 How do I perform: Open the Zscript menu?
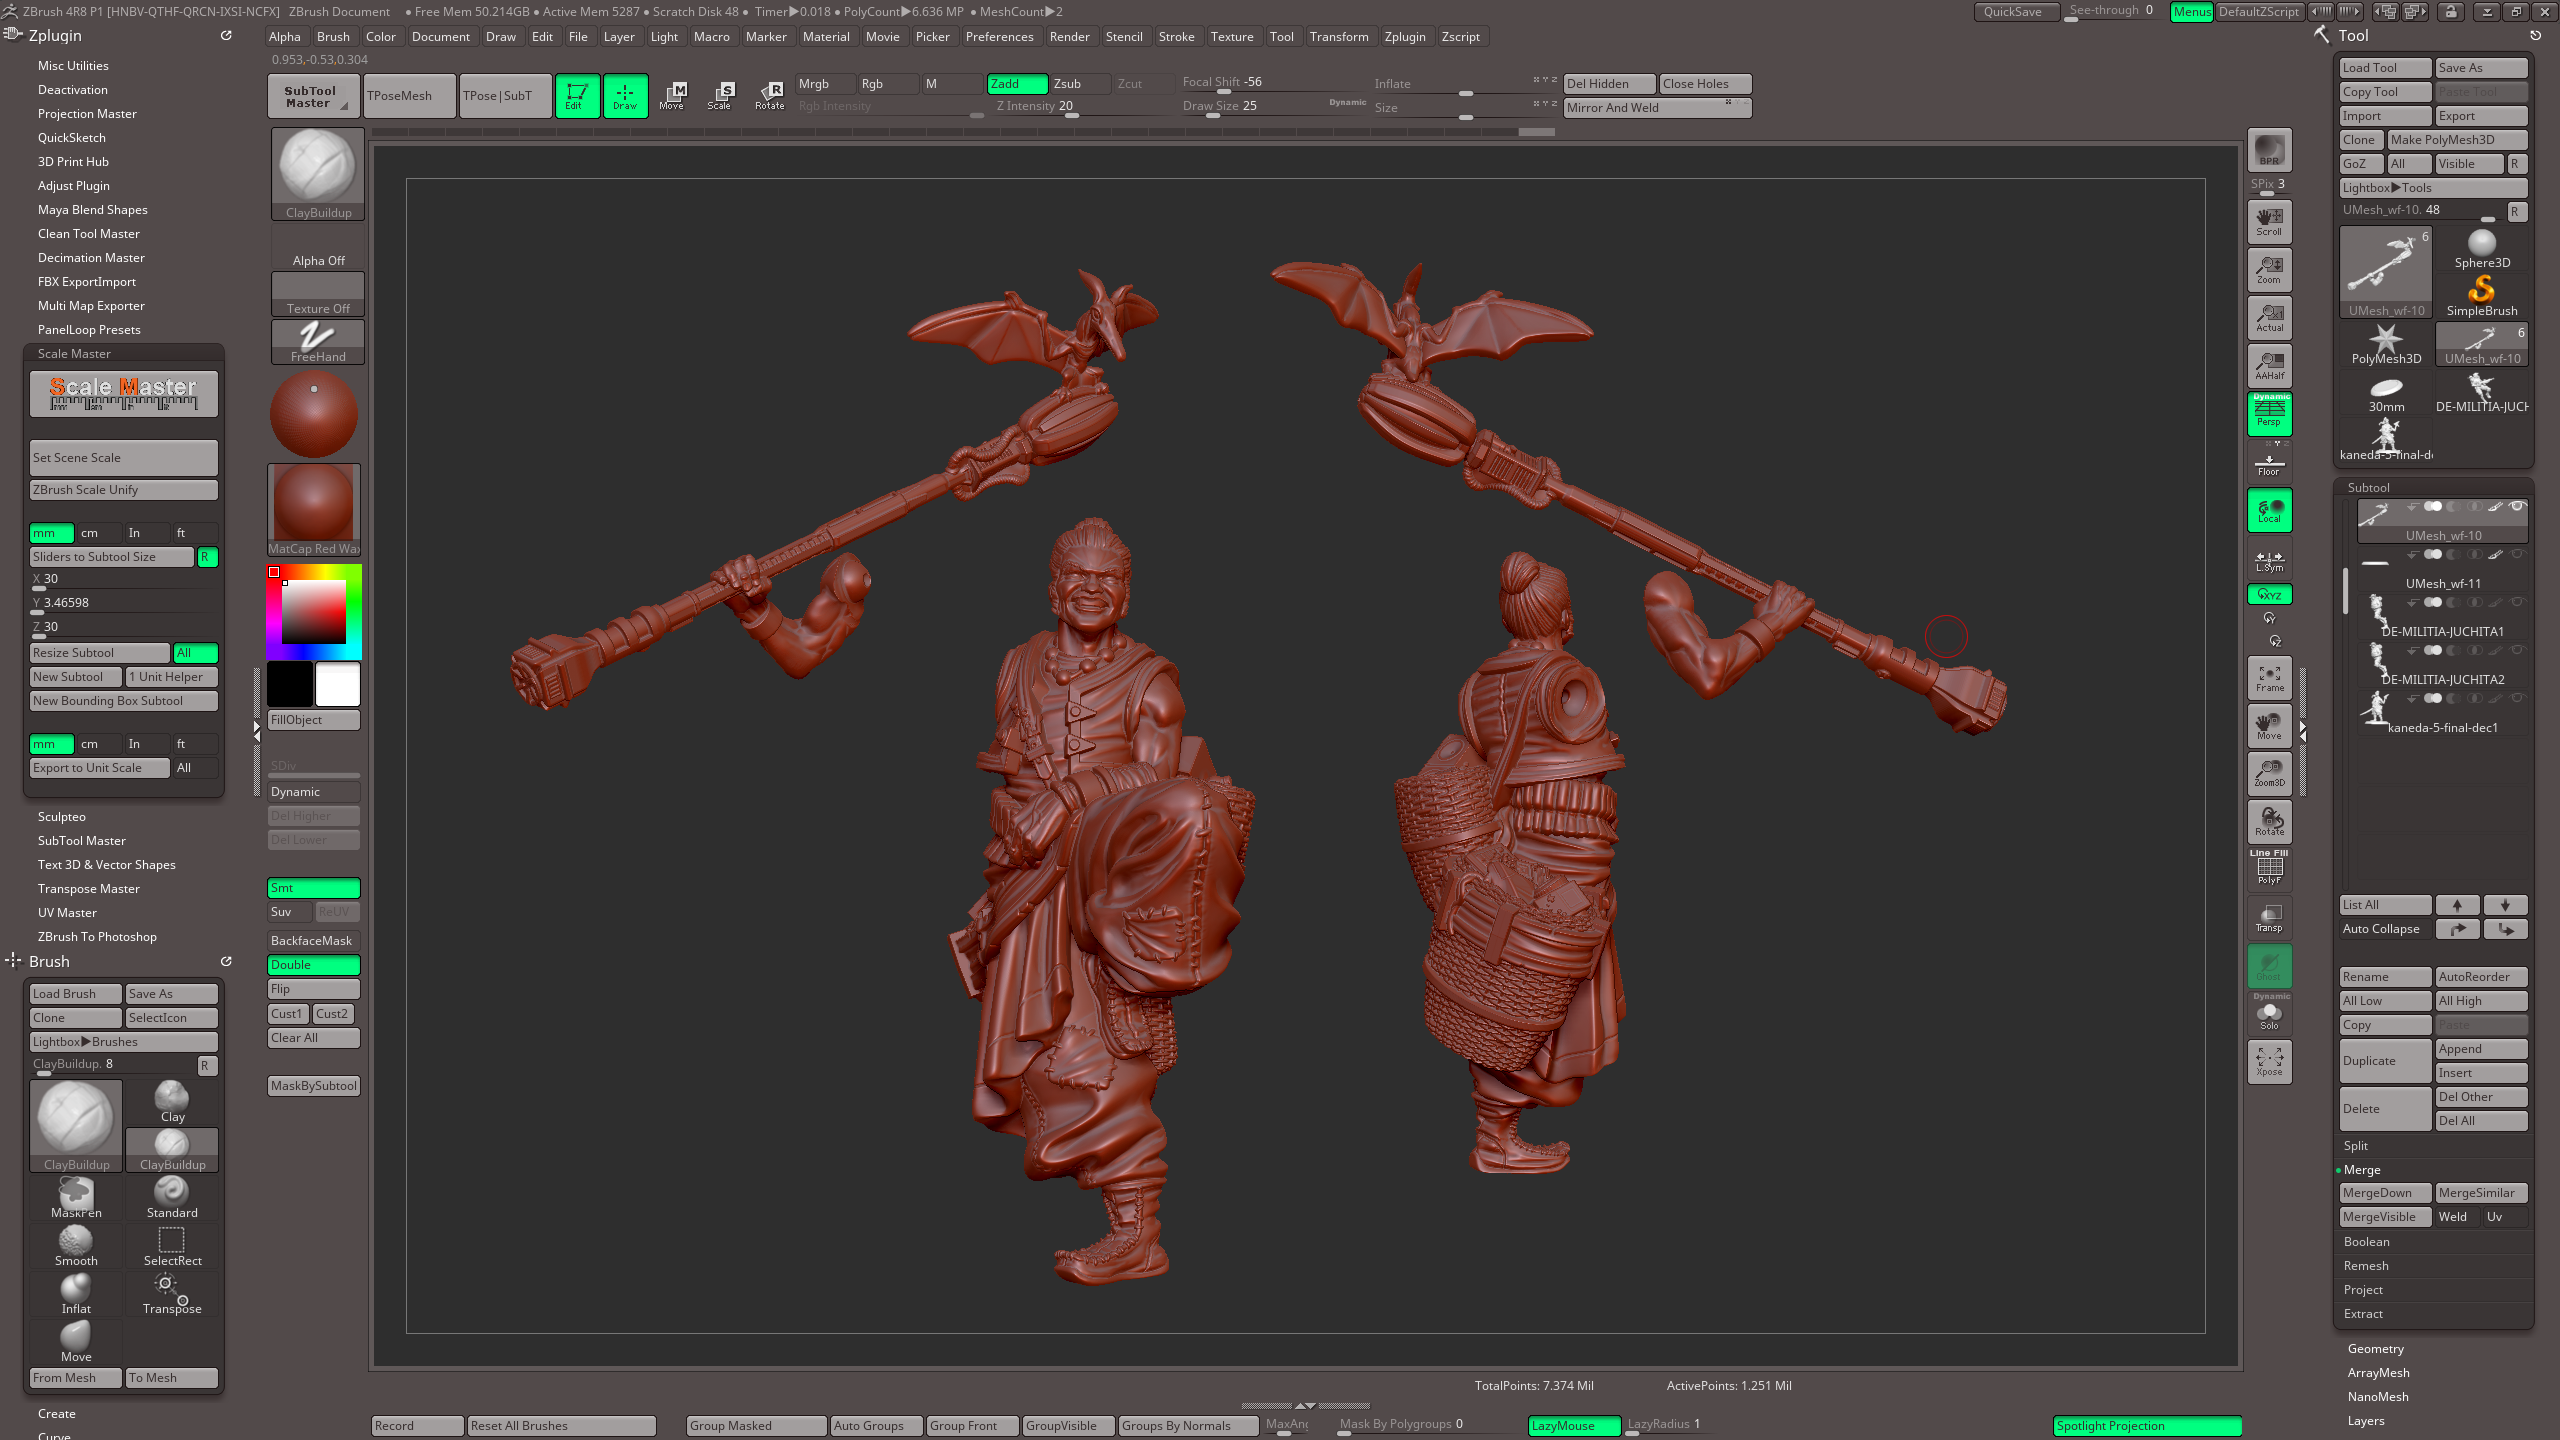point(1460,37)
